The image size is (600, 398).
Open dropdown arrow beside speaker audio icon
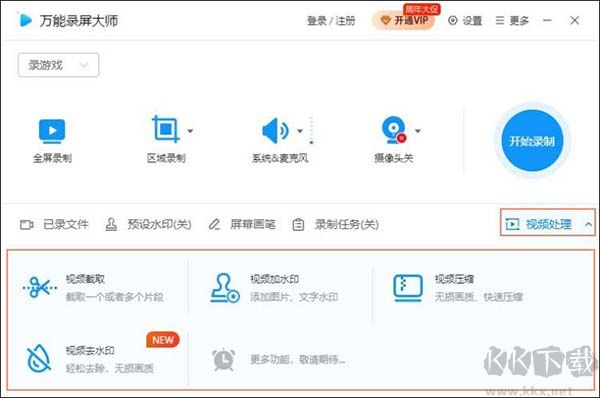tap(300, 131)
